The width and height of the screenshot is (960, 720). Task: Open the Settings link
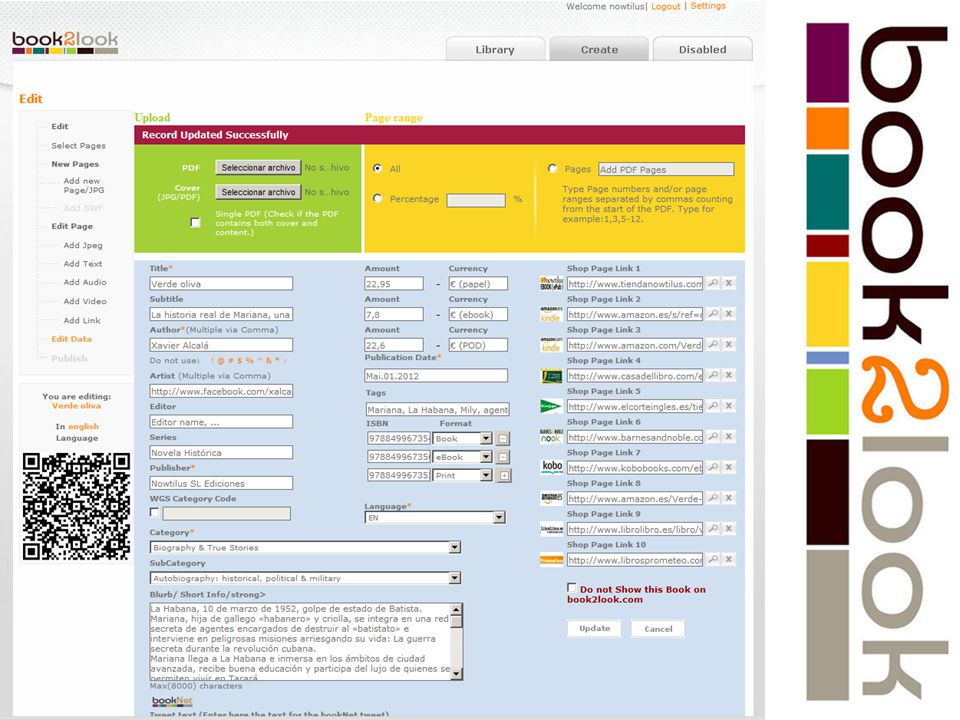point(708,6)
